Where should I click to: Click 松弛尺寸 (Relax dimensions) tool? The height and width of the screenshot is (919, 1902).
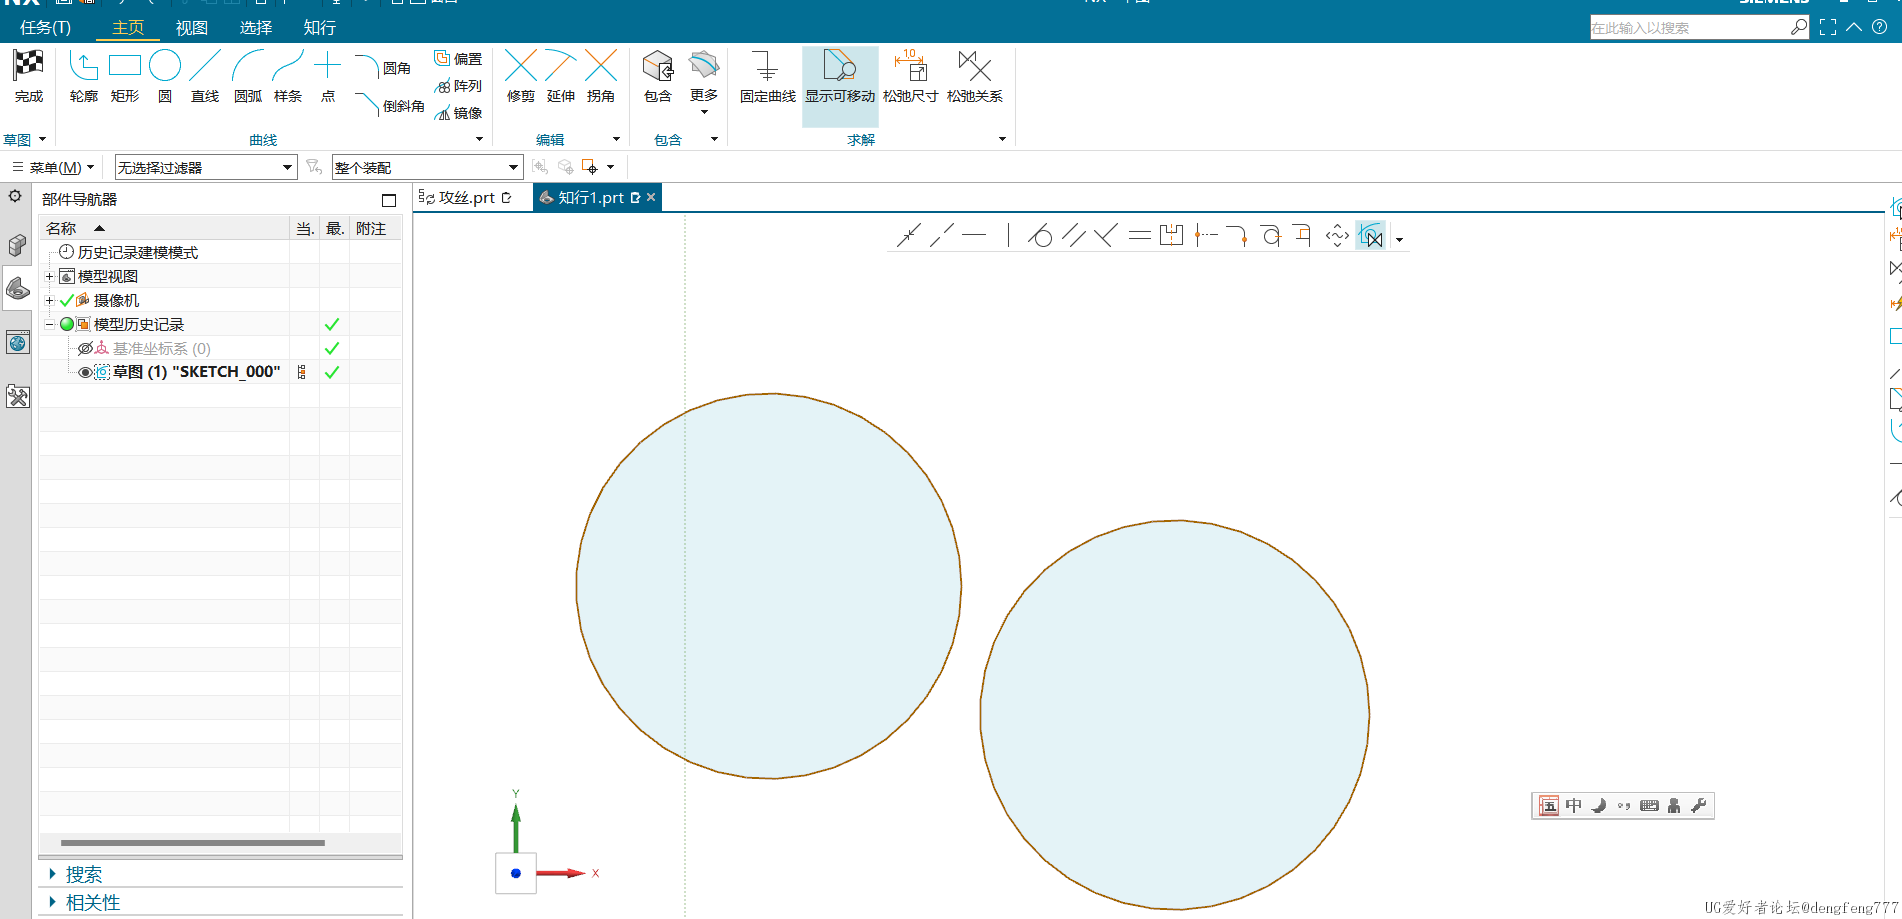(x=910, y=77)
